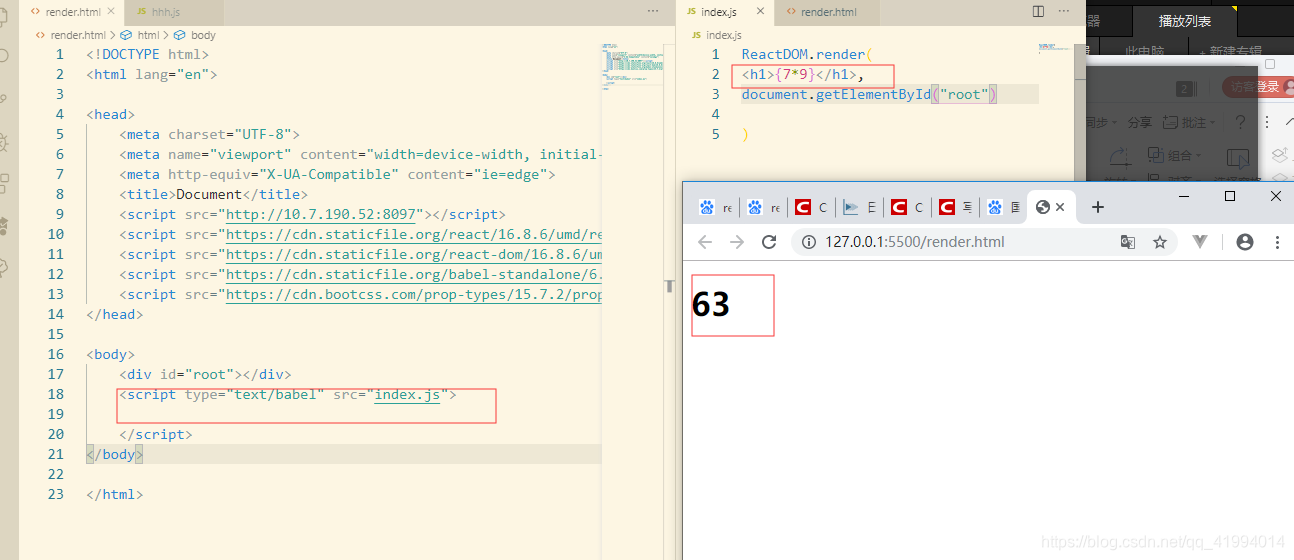1294x560 pixels.
Task: Click the question mark help icon
Action: 1241,122
